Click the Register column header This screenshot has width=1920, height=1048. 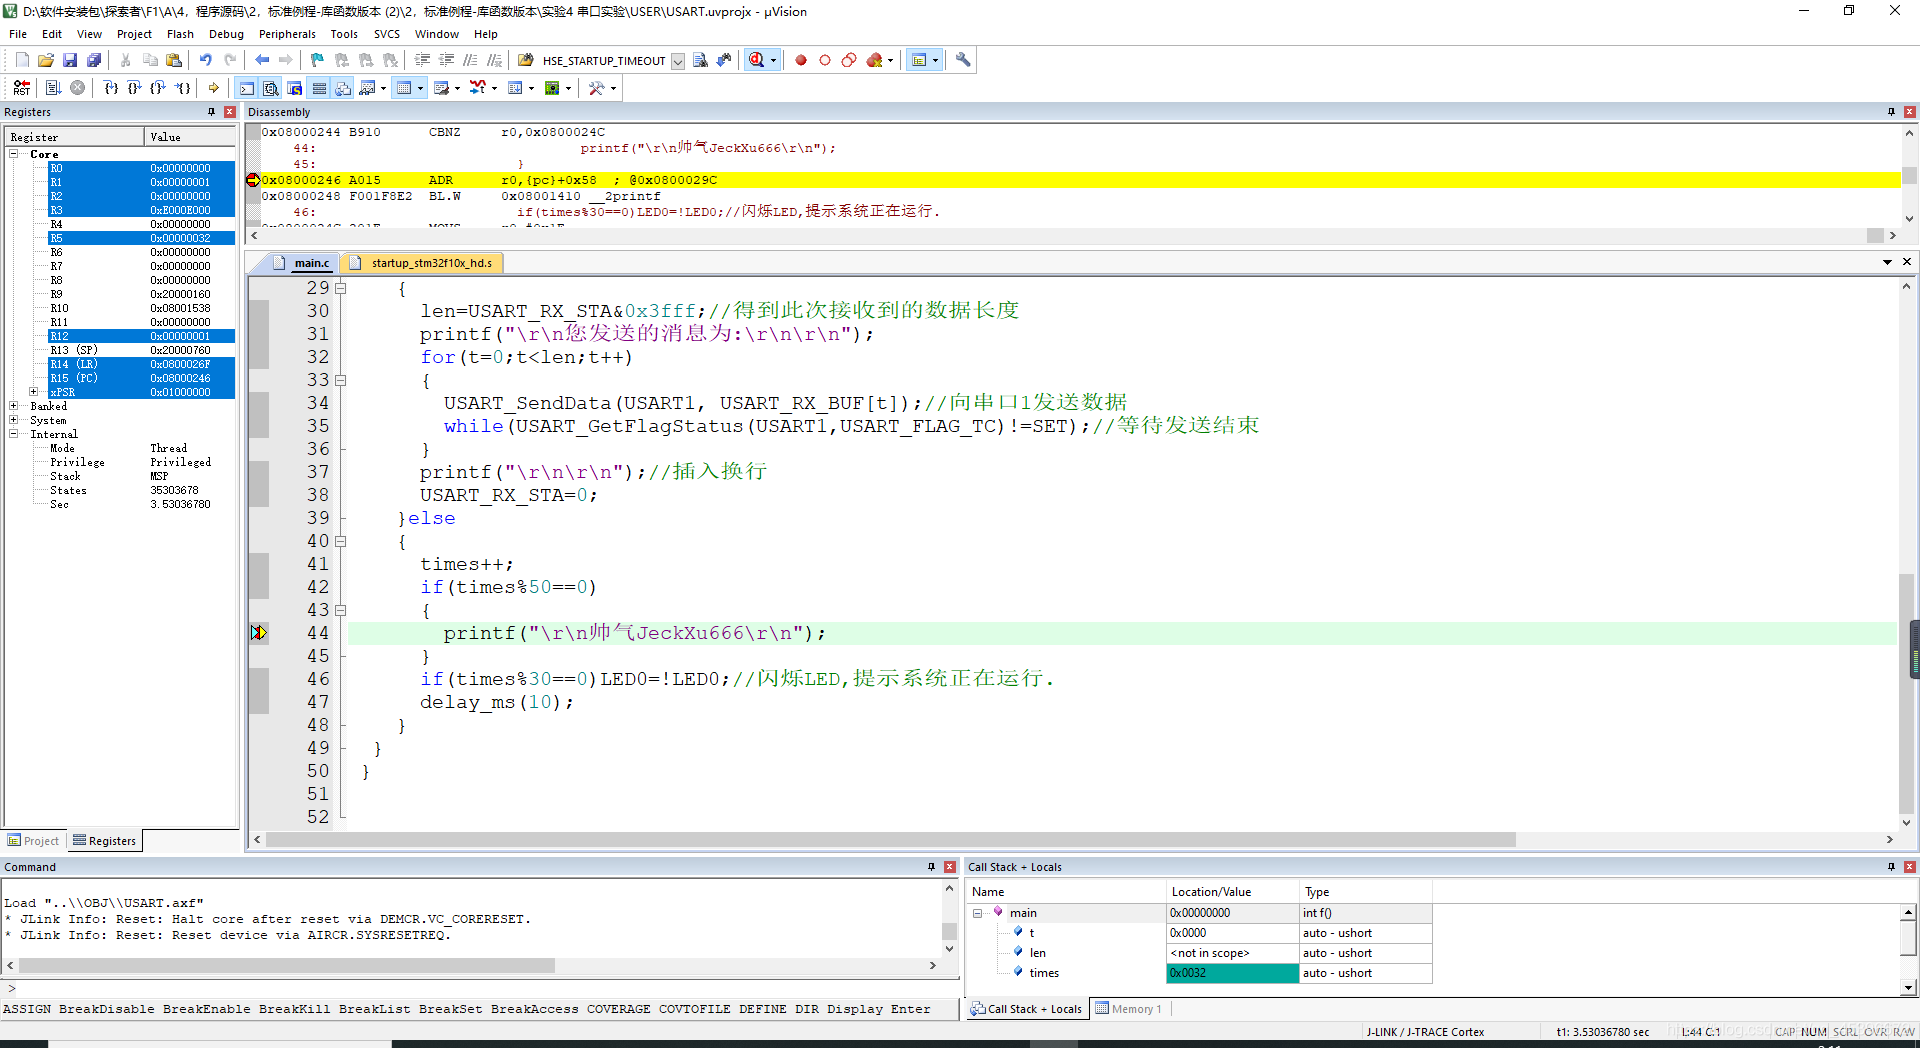tap(75, 137)
